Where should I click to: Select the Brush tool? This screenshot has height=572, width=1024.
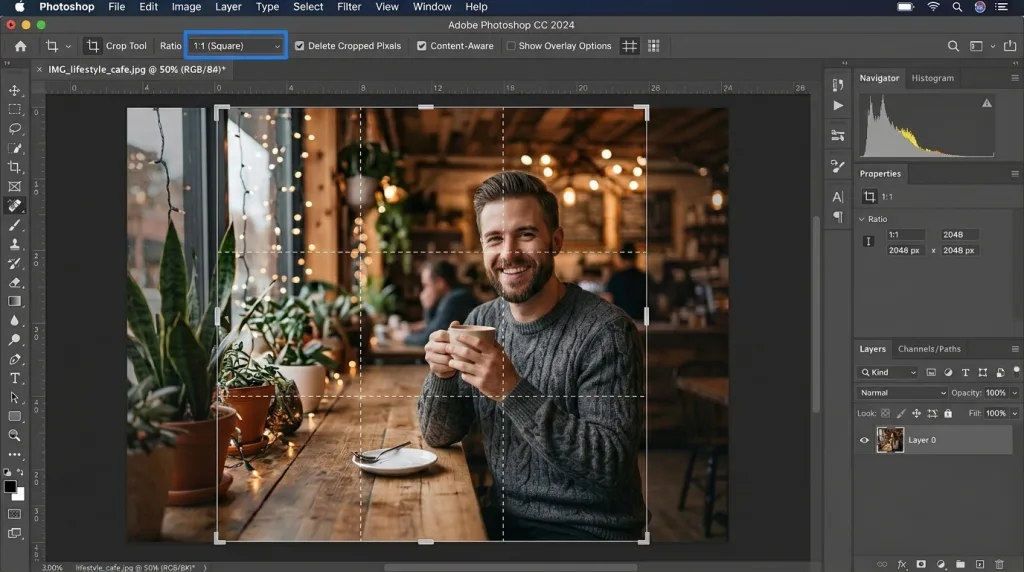click(14, 225)
